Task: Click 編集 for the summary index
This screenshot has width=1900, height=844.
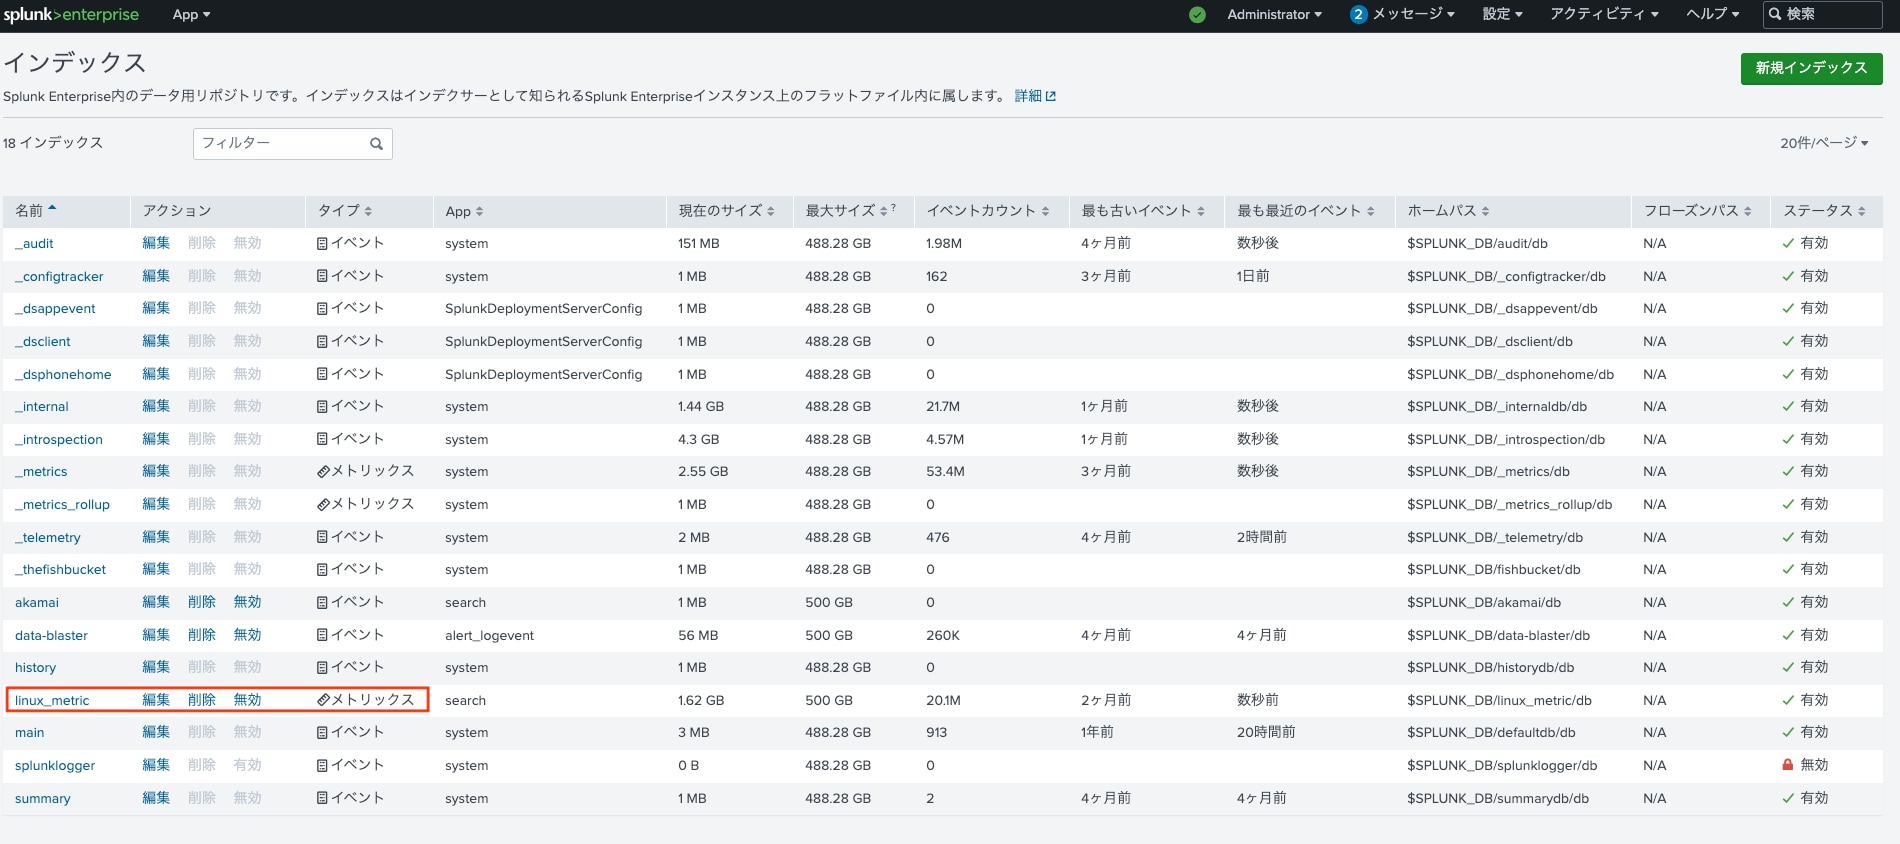Action: (x=156, y=798)
